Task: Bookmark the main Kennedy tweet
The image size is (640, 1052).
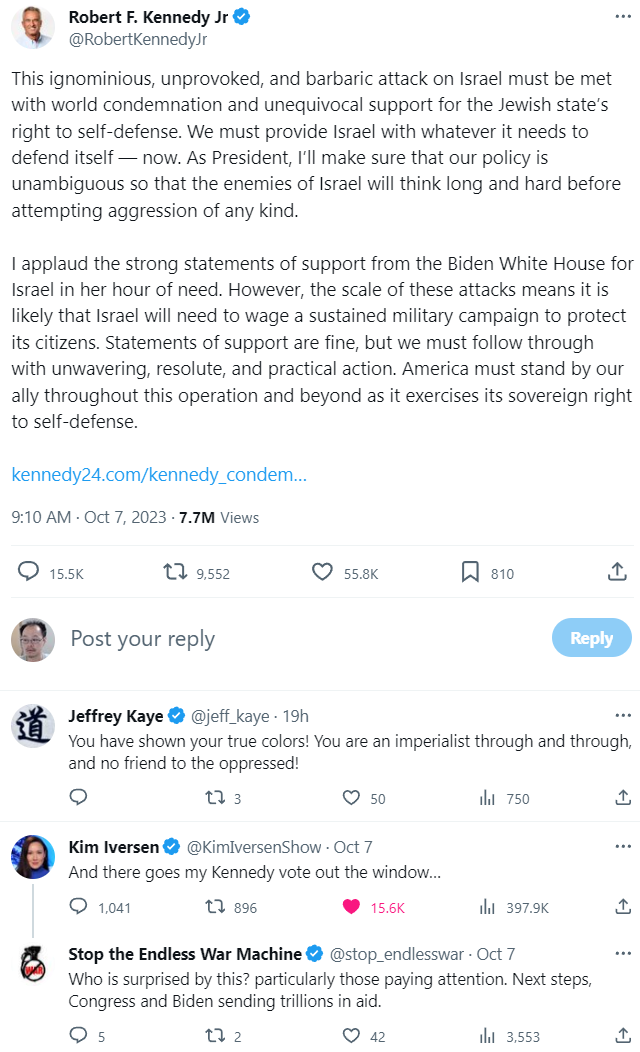Action: (x=470, y=572)
